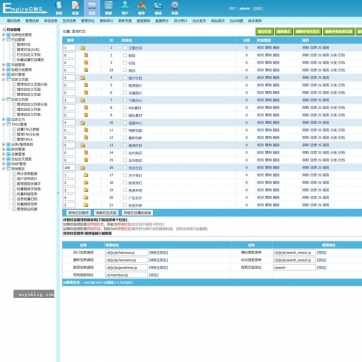
Task: Tick the checkbox in row ID 4
Action: pos(125,78)
